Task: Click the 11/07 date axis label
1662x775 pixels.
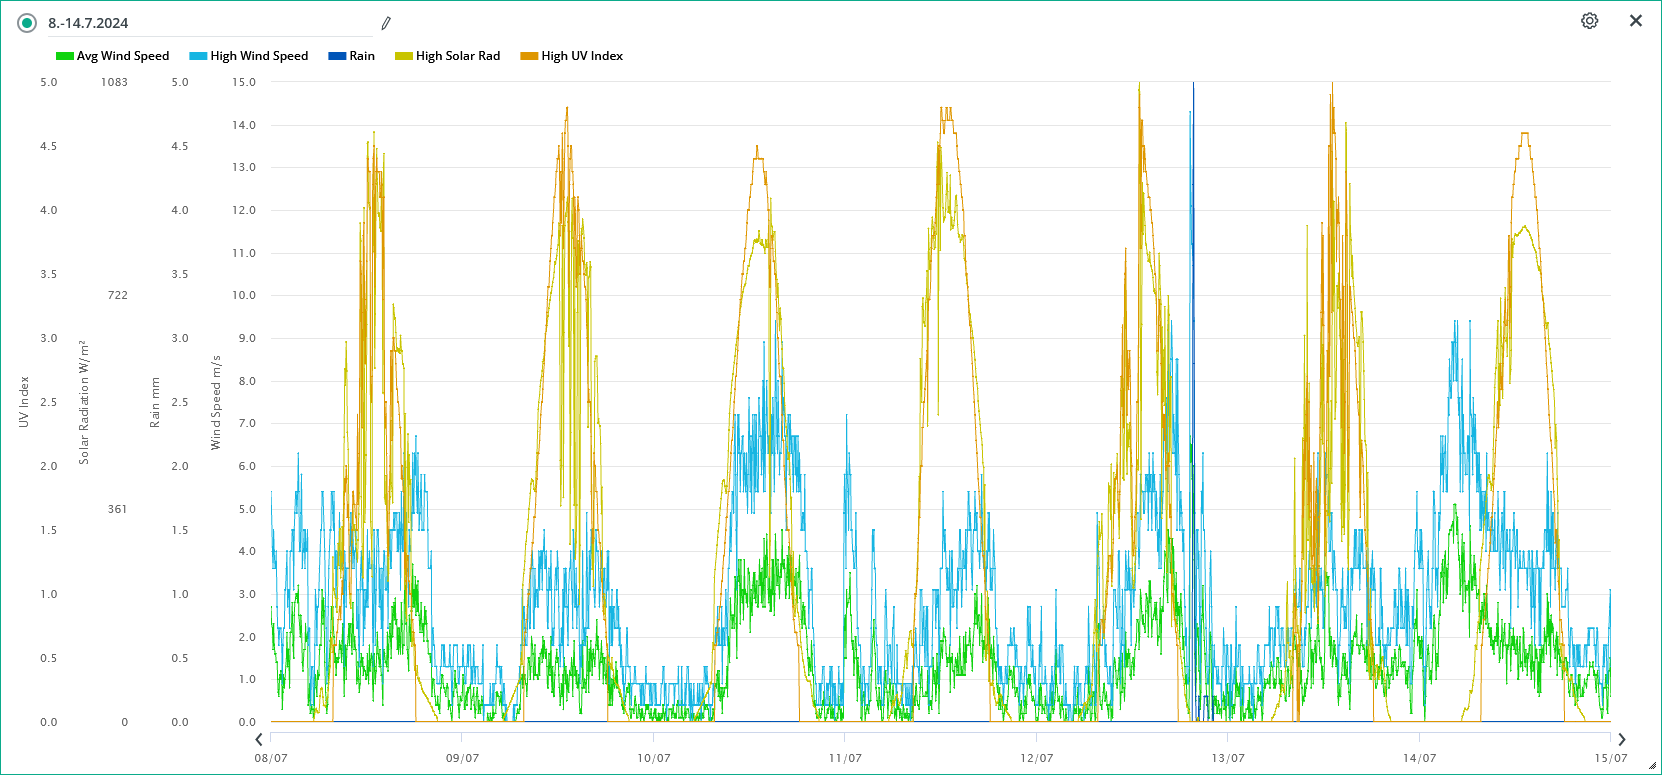Action: click(x=845, y=758)
